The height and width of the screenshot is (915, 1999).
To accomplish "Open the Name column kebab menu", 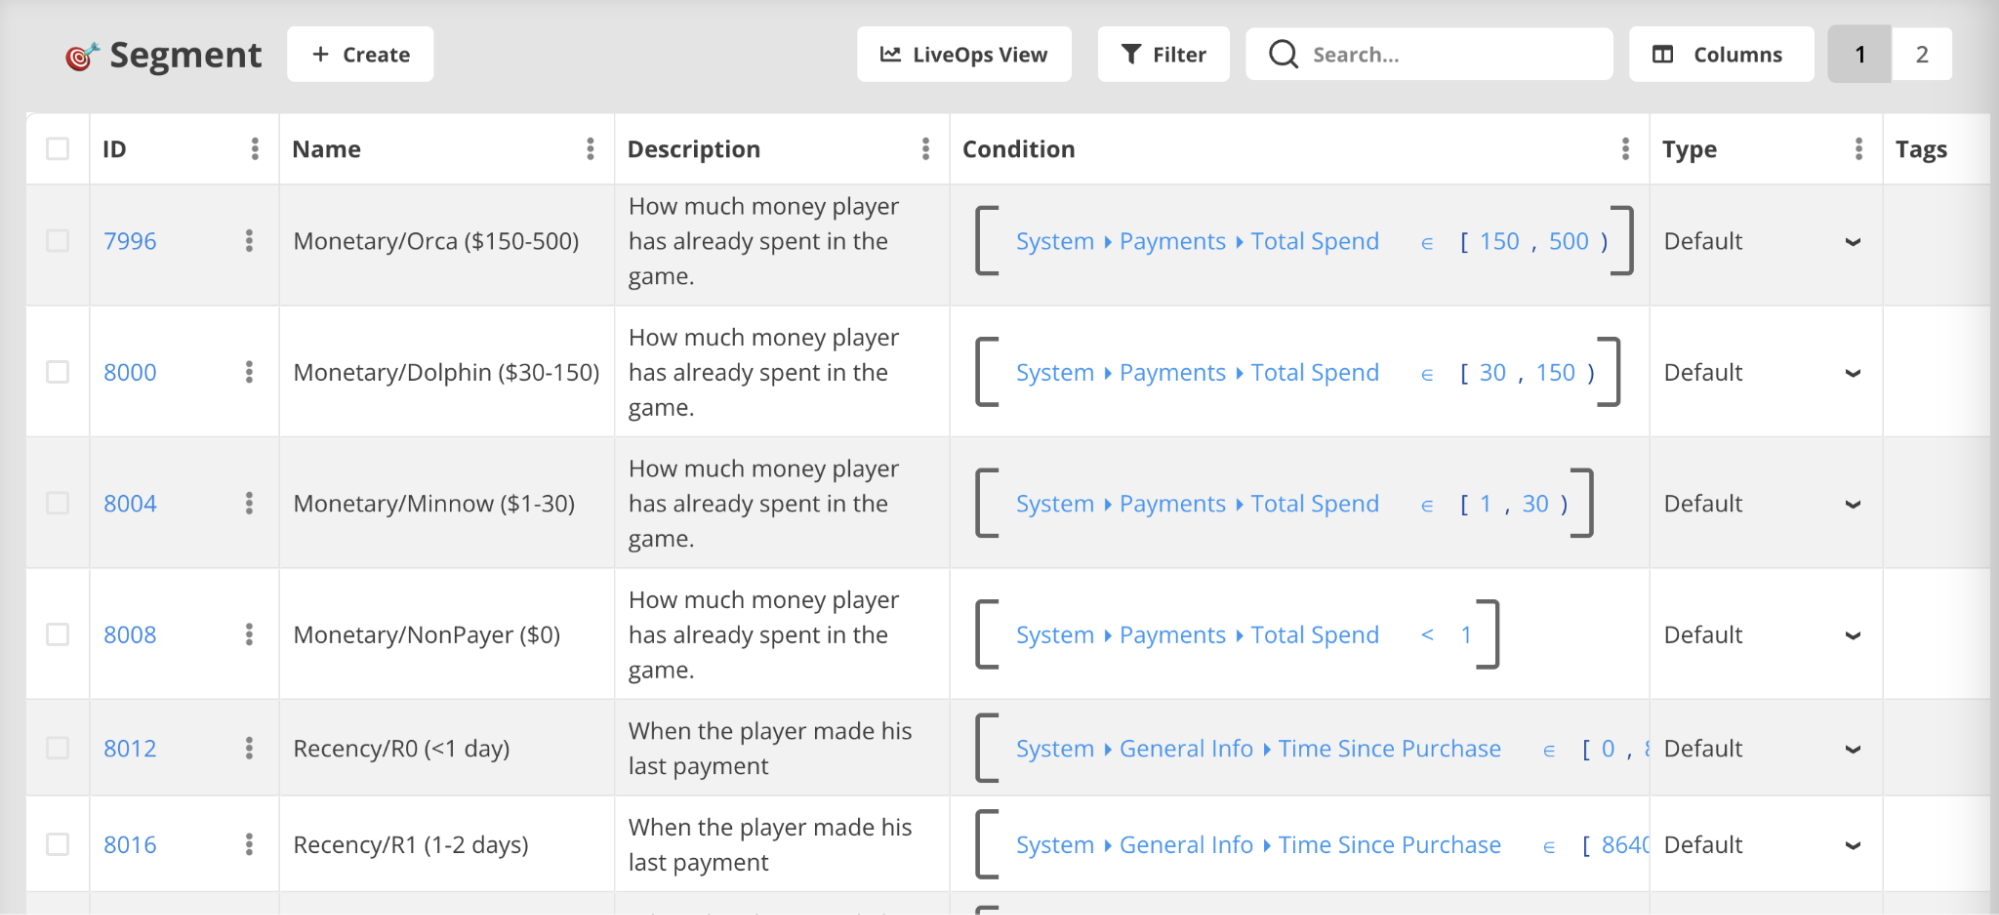I will [x=590, y=149].
